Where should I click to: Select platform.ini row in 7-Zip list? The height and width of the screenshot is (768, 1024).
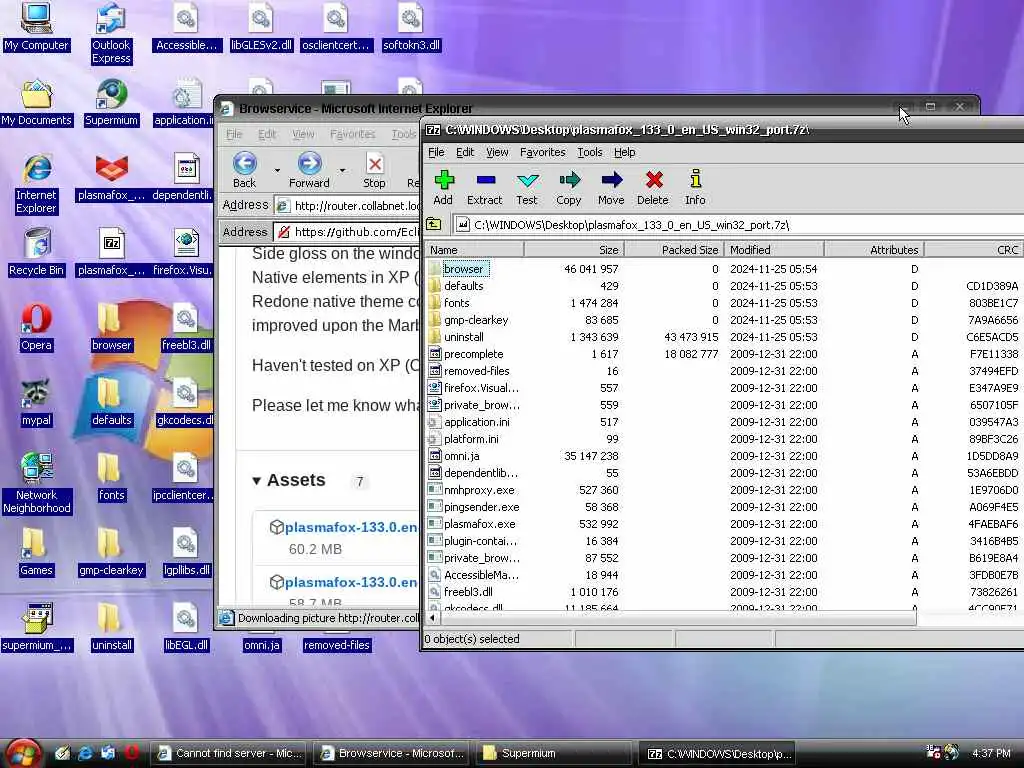(x=724, y=439)
